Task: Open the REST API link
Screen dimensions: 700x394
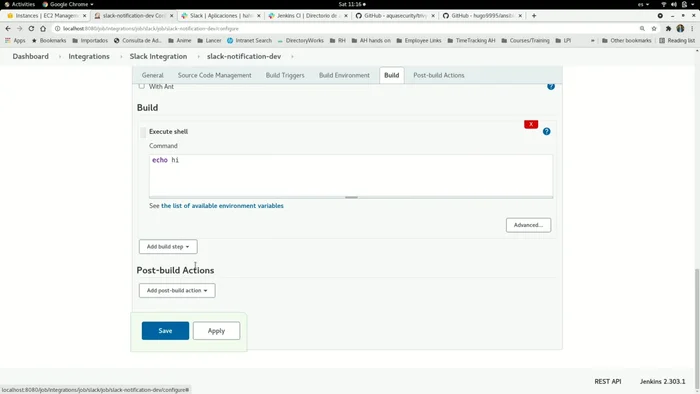Action: [x=608, y=382]
